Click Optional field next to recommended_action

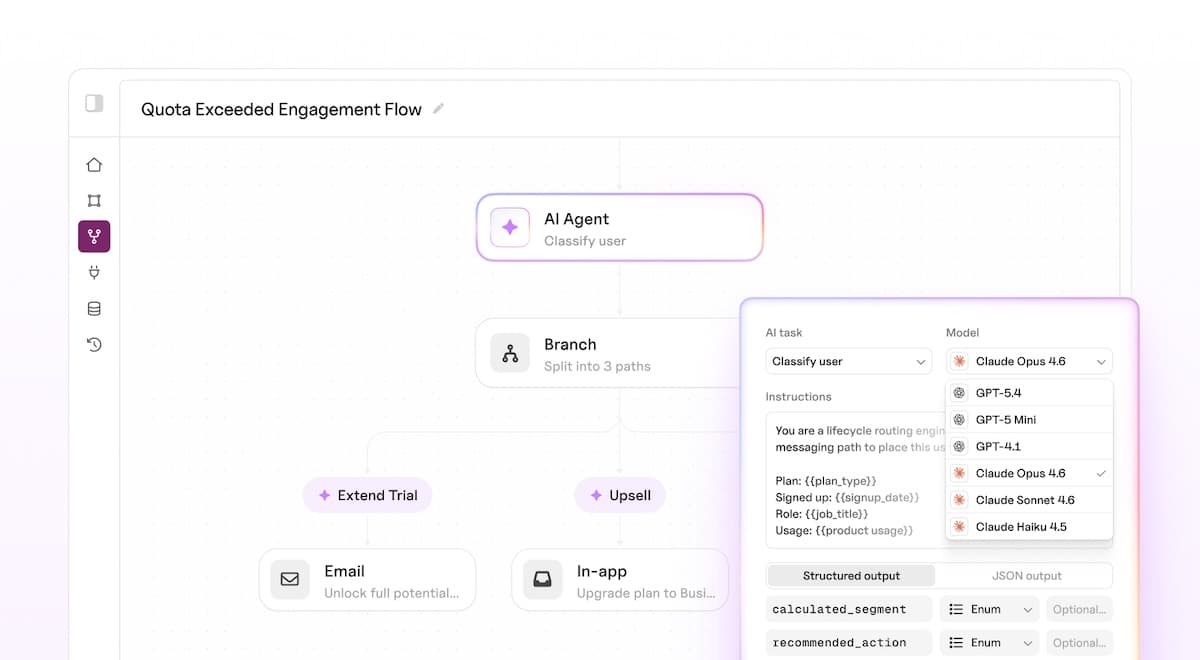point(1079,643)
